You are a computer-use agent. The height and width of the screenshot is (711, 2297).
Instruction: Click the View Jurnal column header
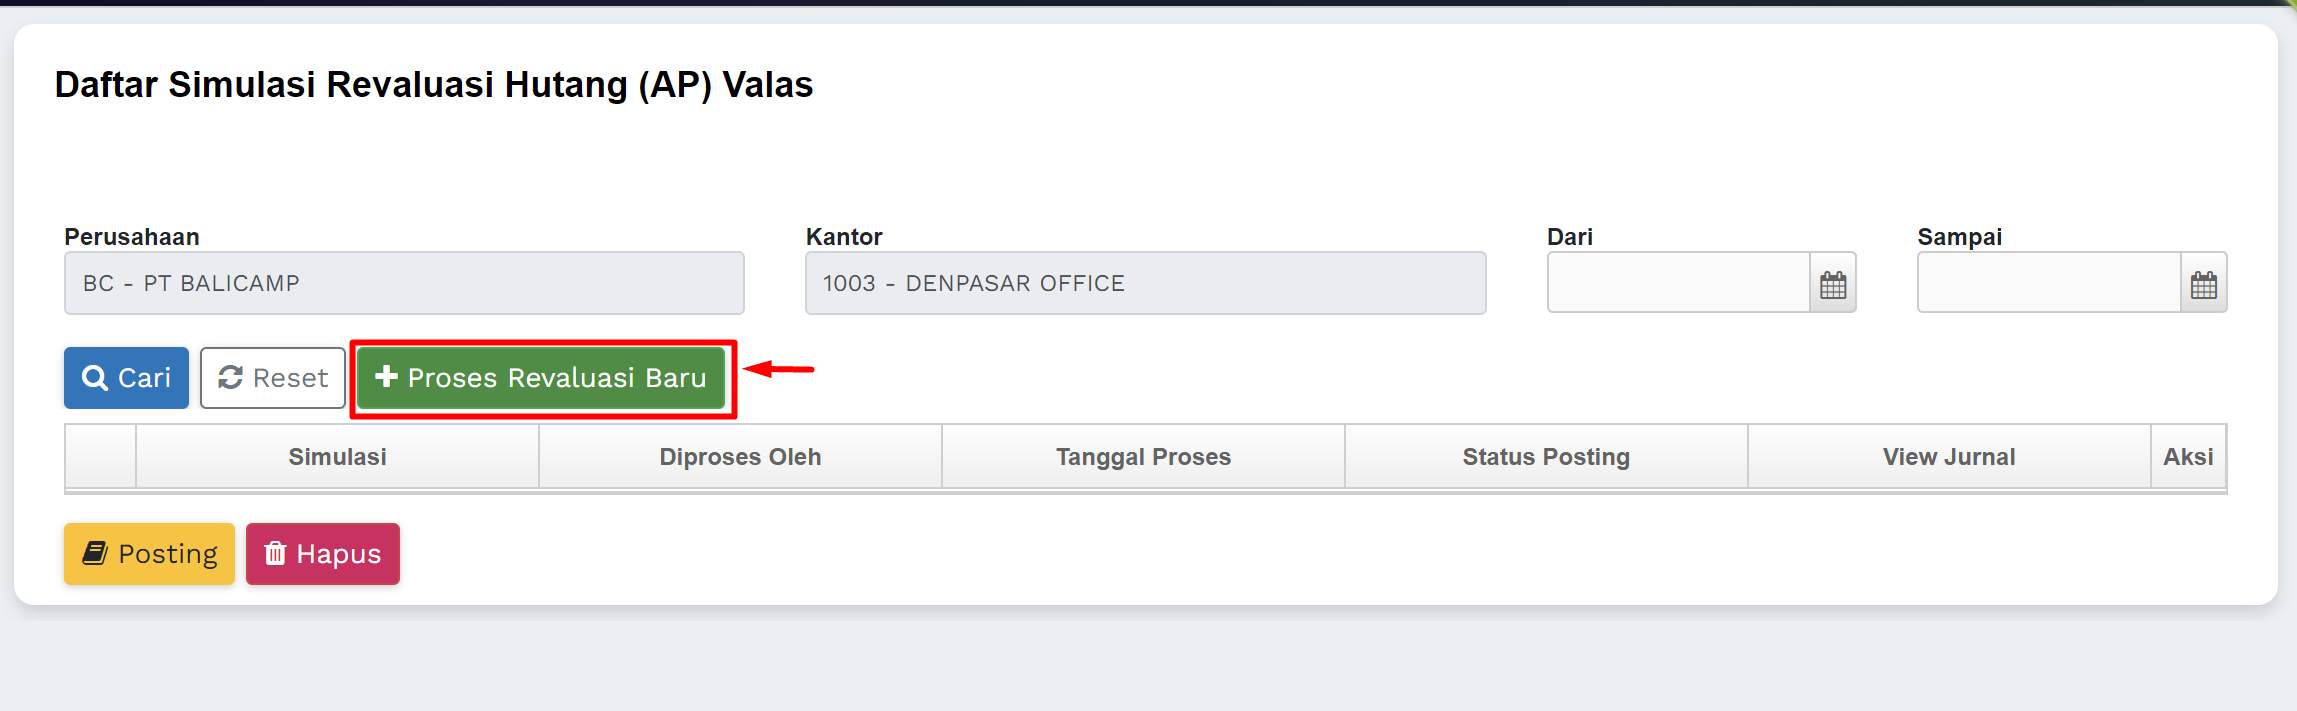click(1948, 457)
